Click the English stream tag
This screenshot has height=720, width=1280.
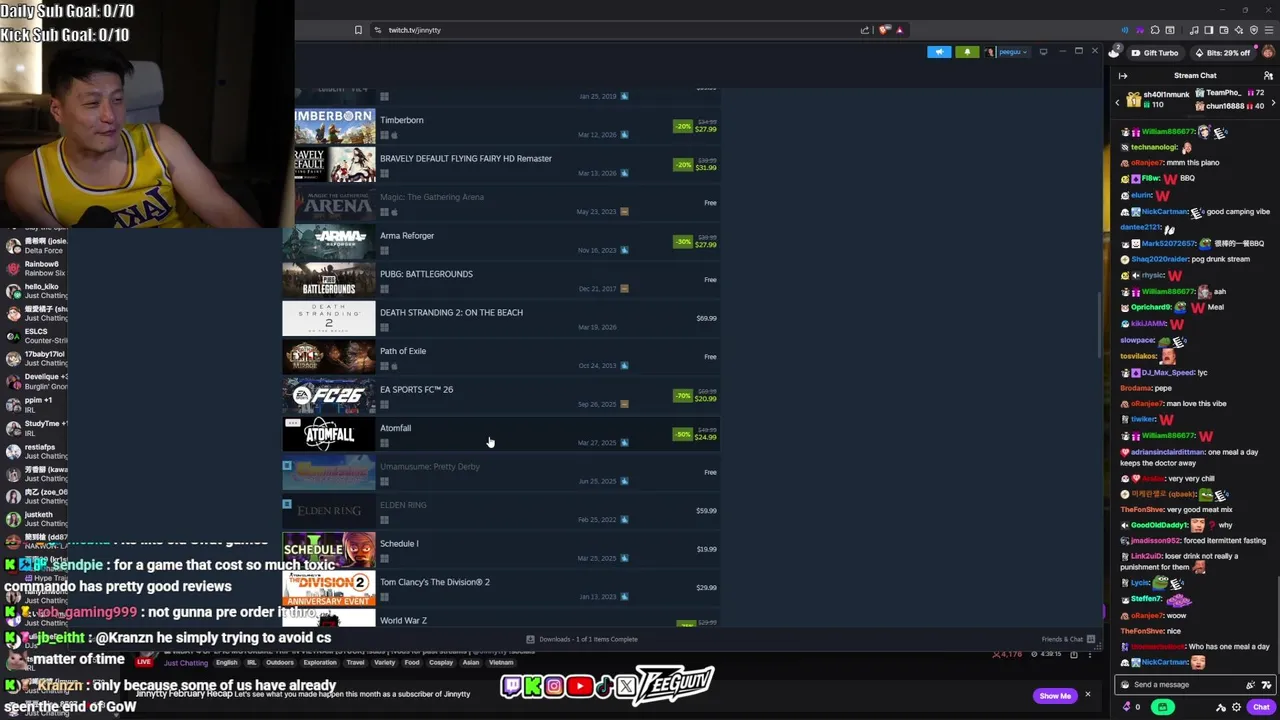[227, 663]
